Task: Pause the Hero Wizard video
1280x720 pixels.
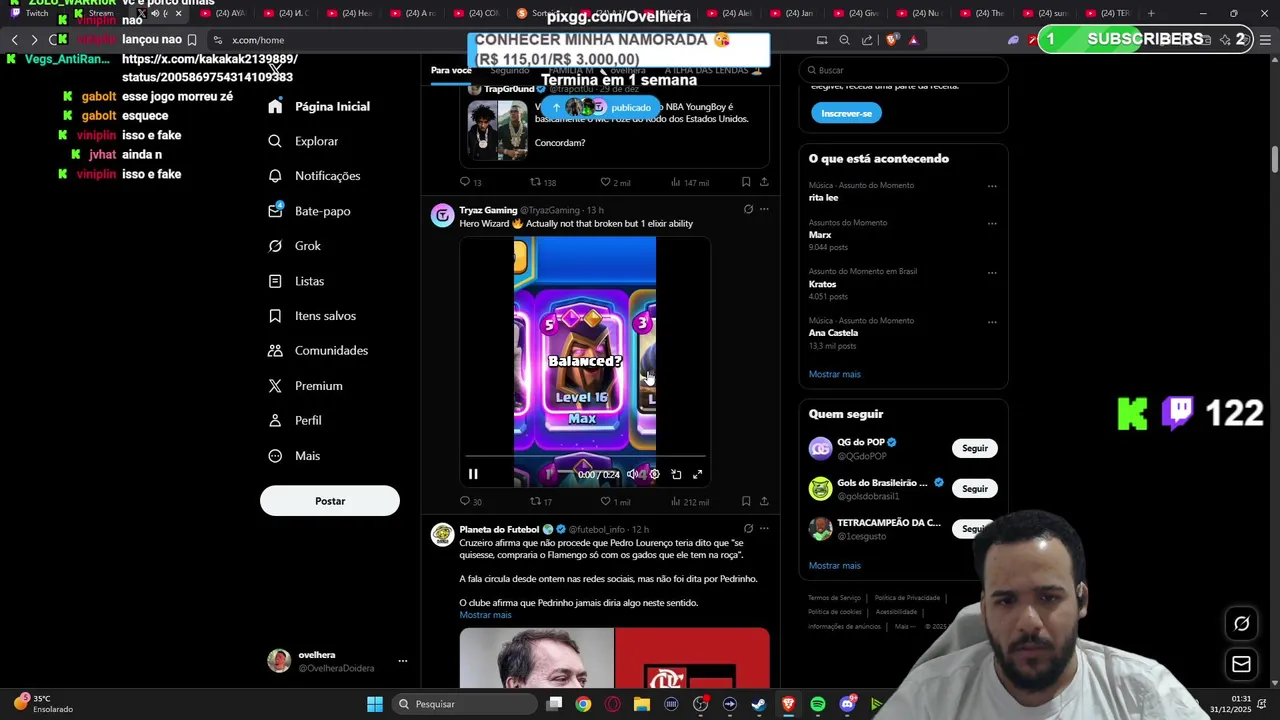Action: point(473,474)
